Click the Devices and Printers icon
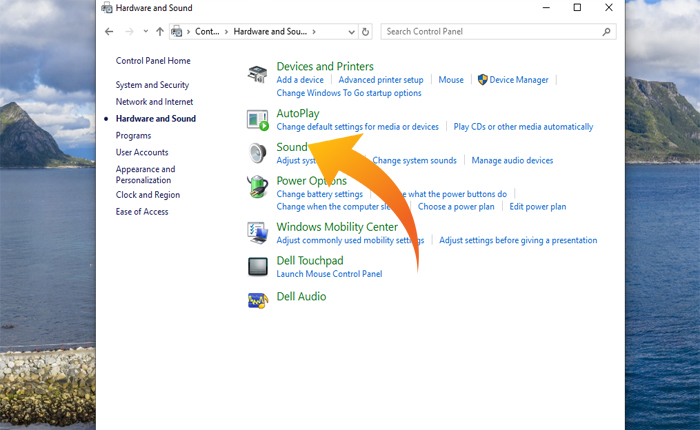 point(258,73)
